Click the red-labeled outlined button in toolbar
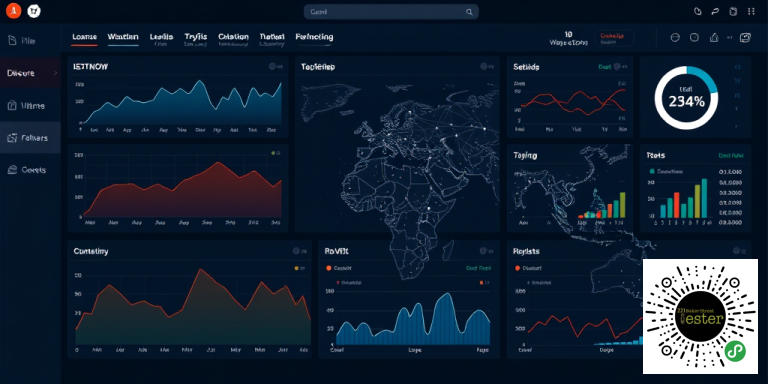The height and width of the screenshot is (384, 768). [614, 38]
